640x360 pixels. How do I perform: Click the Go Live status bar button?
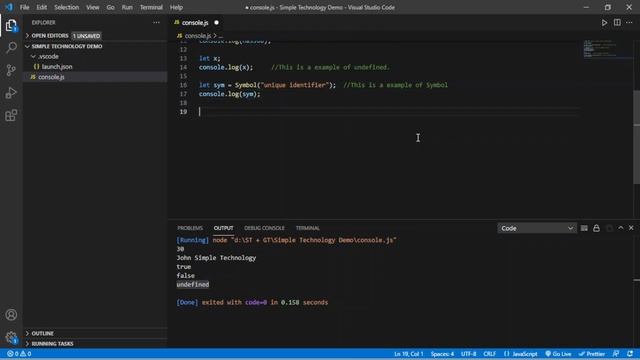coord(558,354)
